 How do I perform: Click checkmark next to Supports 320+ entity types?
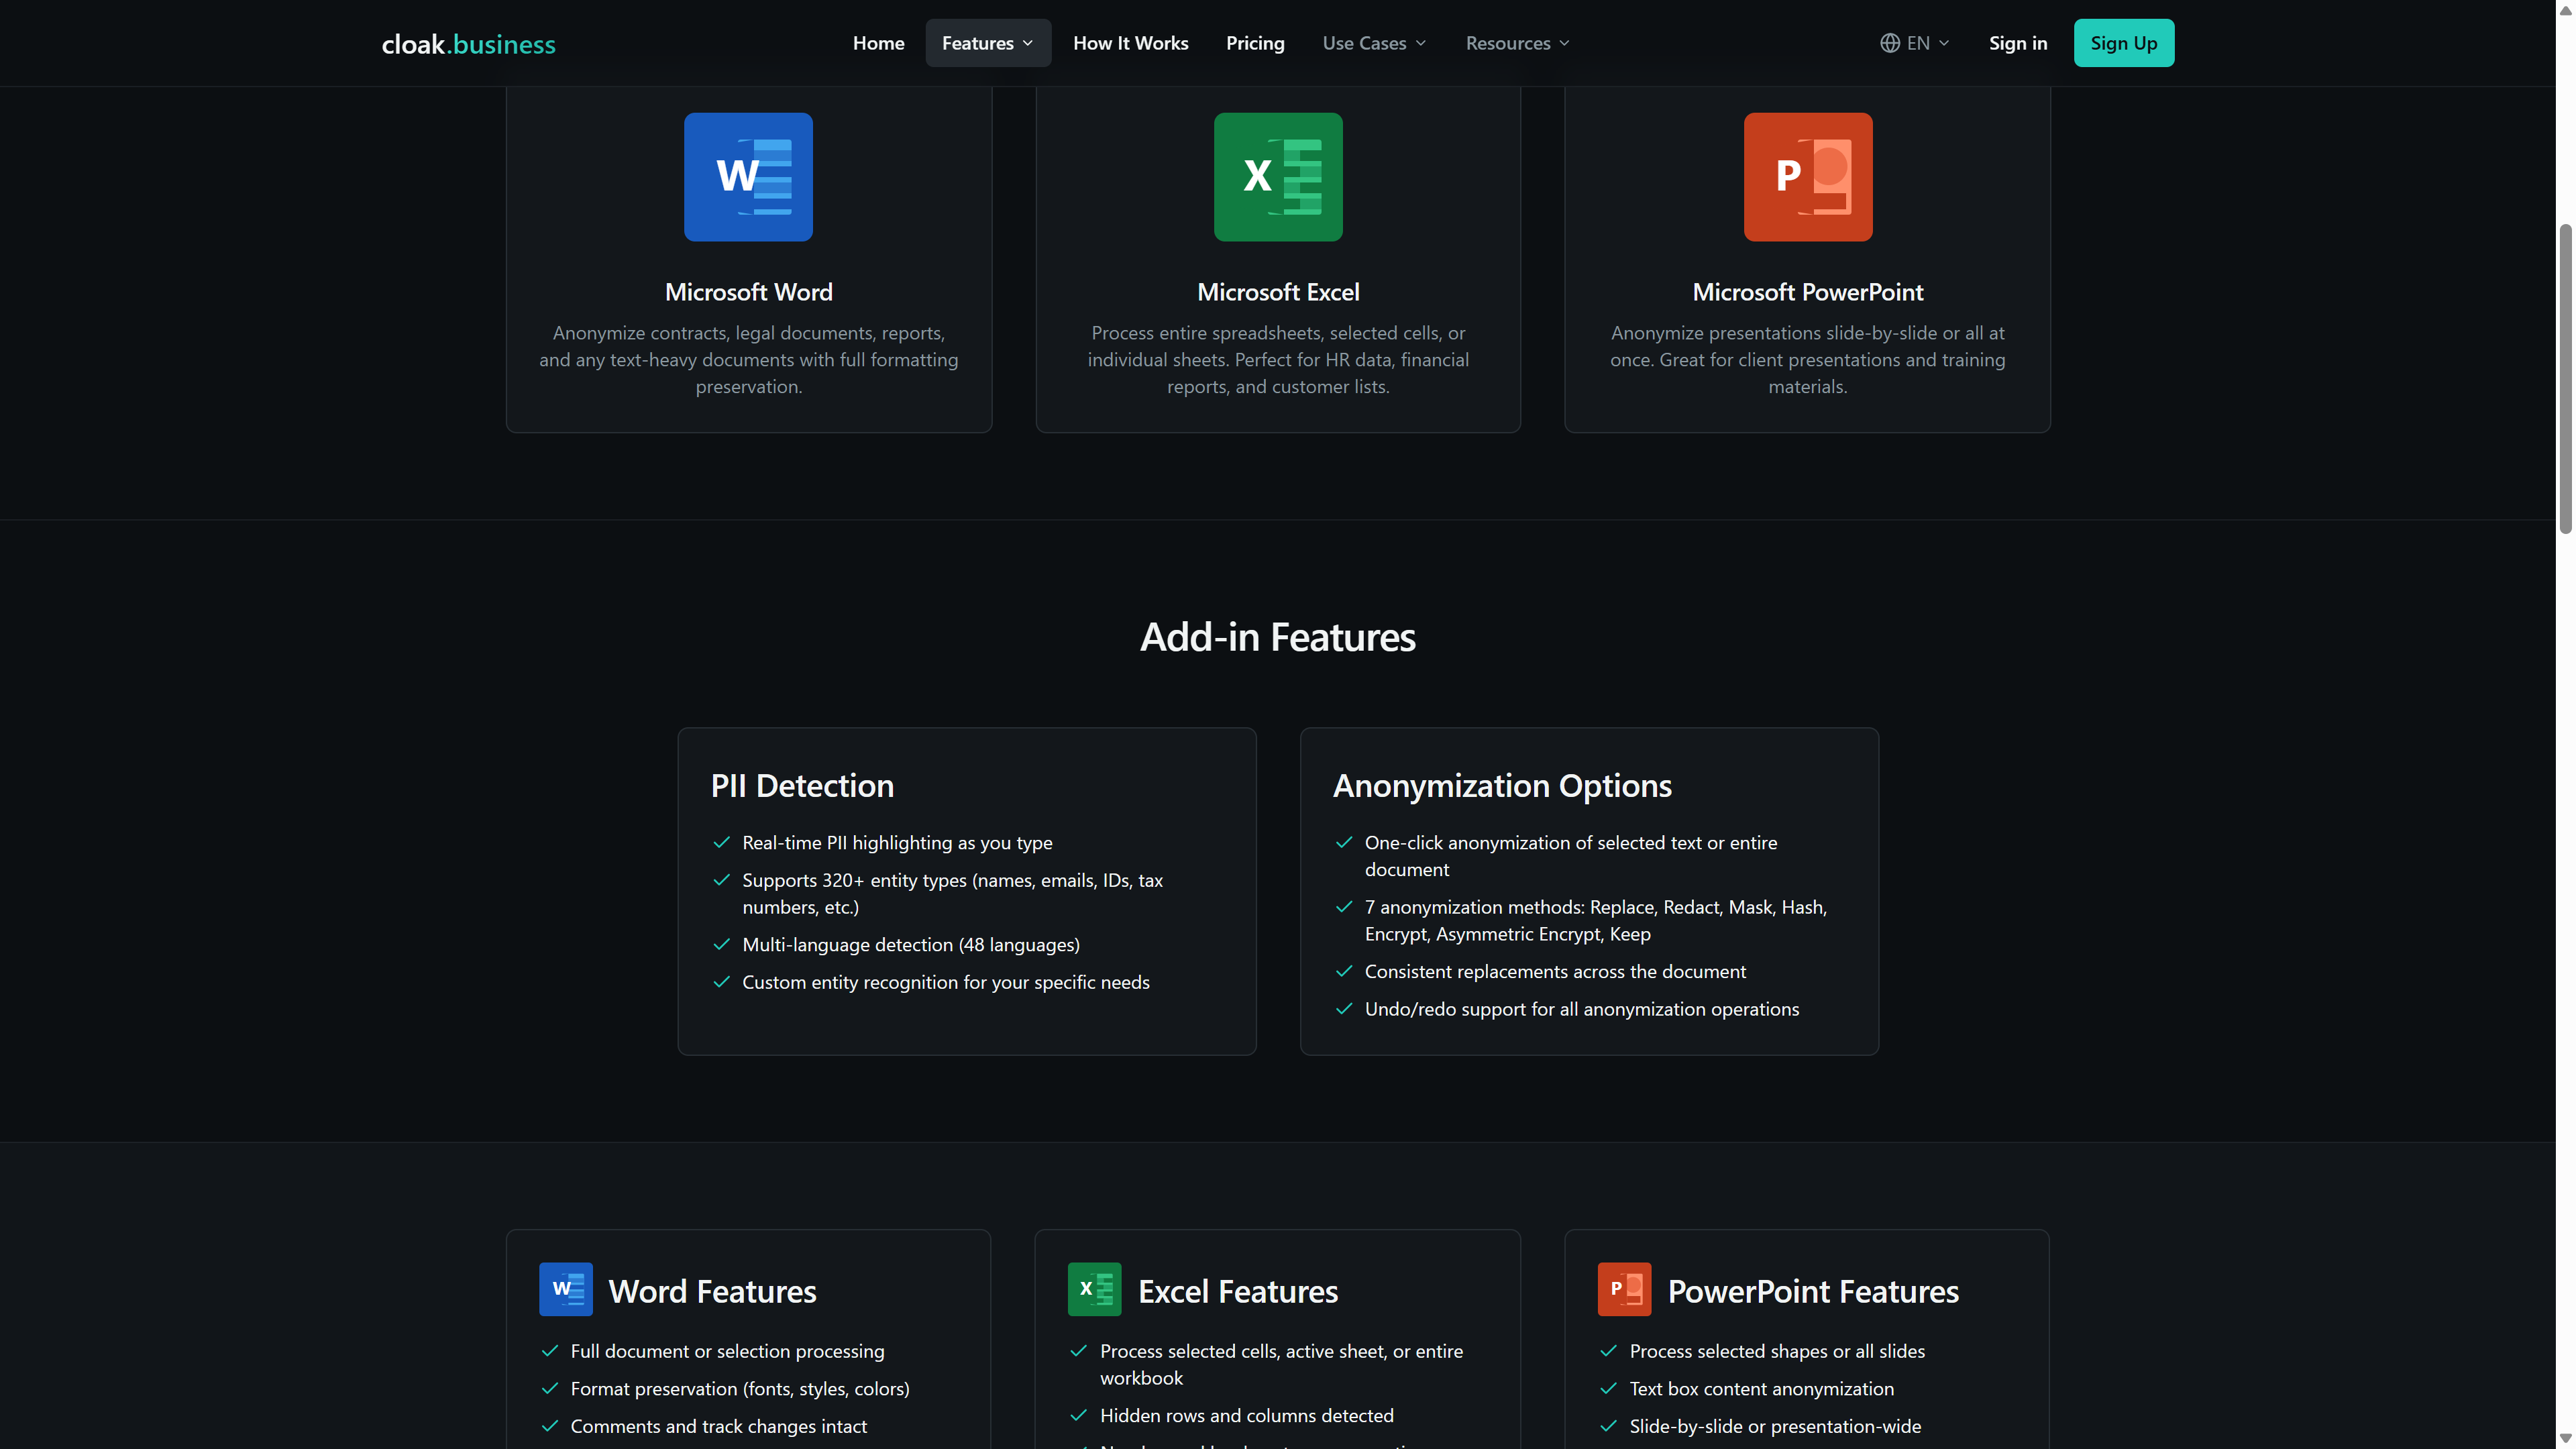[721, 880]
